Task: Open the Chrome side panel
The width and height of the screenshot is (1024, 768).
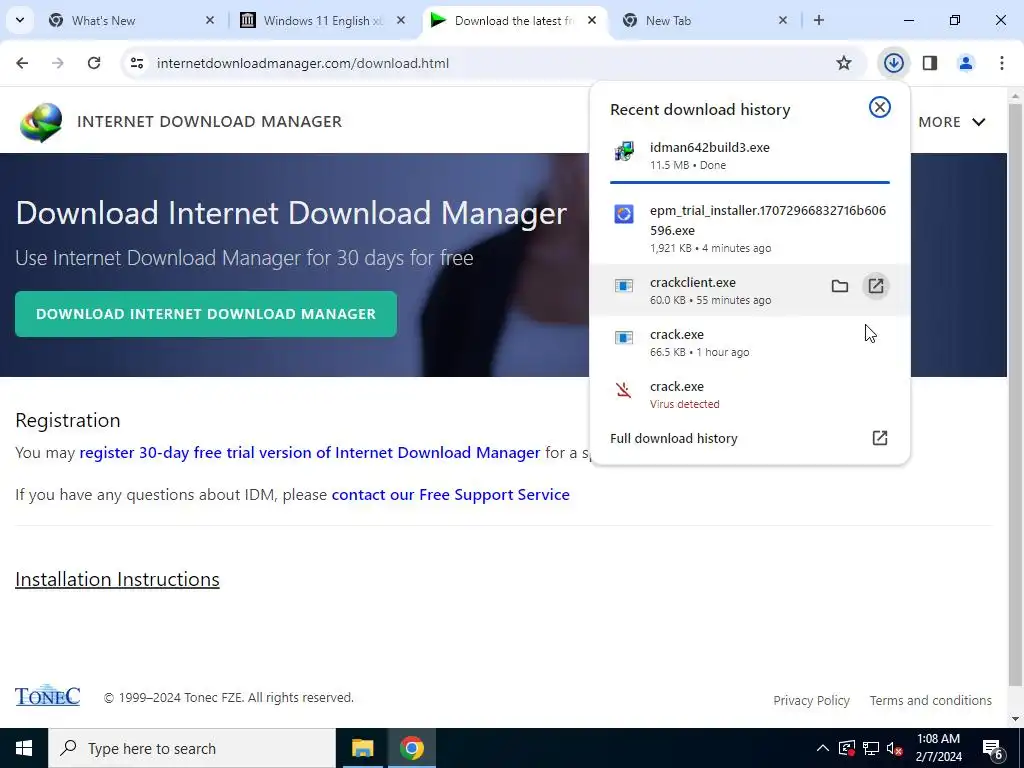Action: pos(930,63)
